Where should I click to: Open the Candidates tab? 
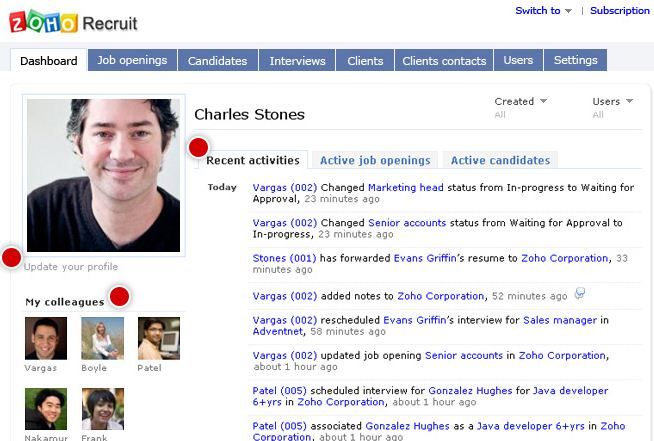(x=217, y=61)
